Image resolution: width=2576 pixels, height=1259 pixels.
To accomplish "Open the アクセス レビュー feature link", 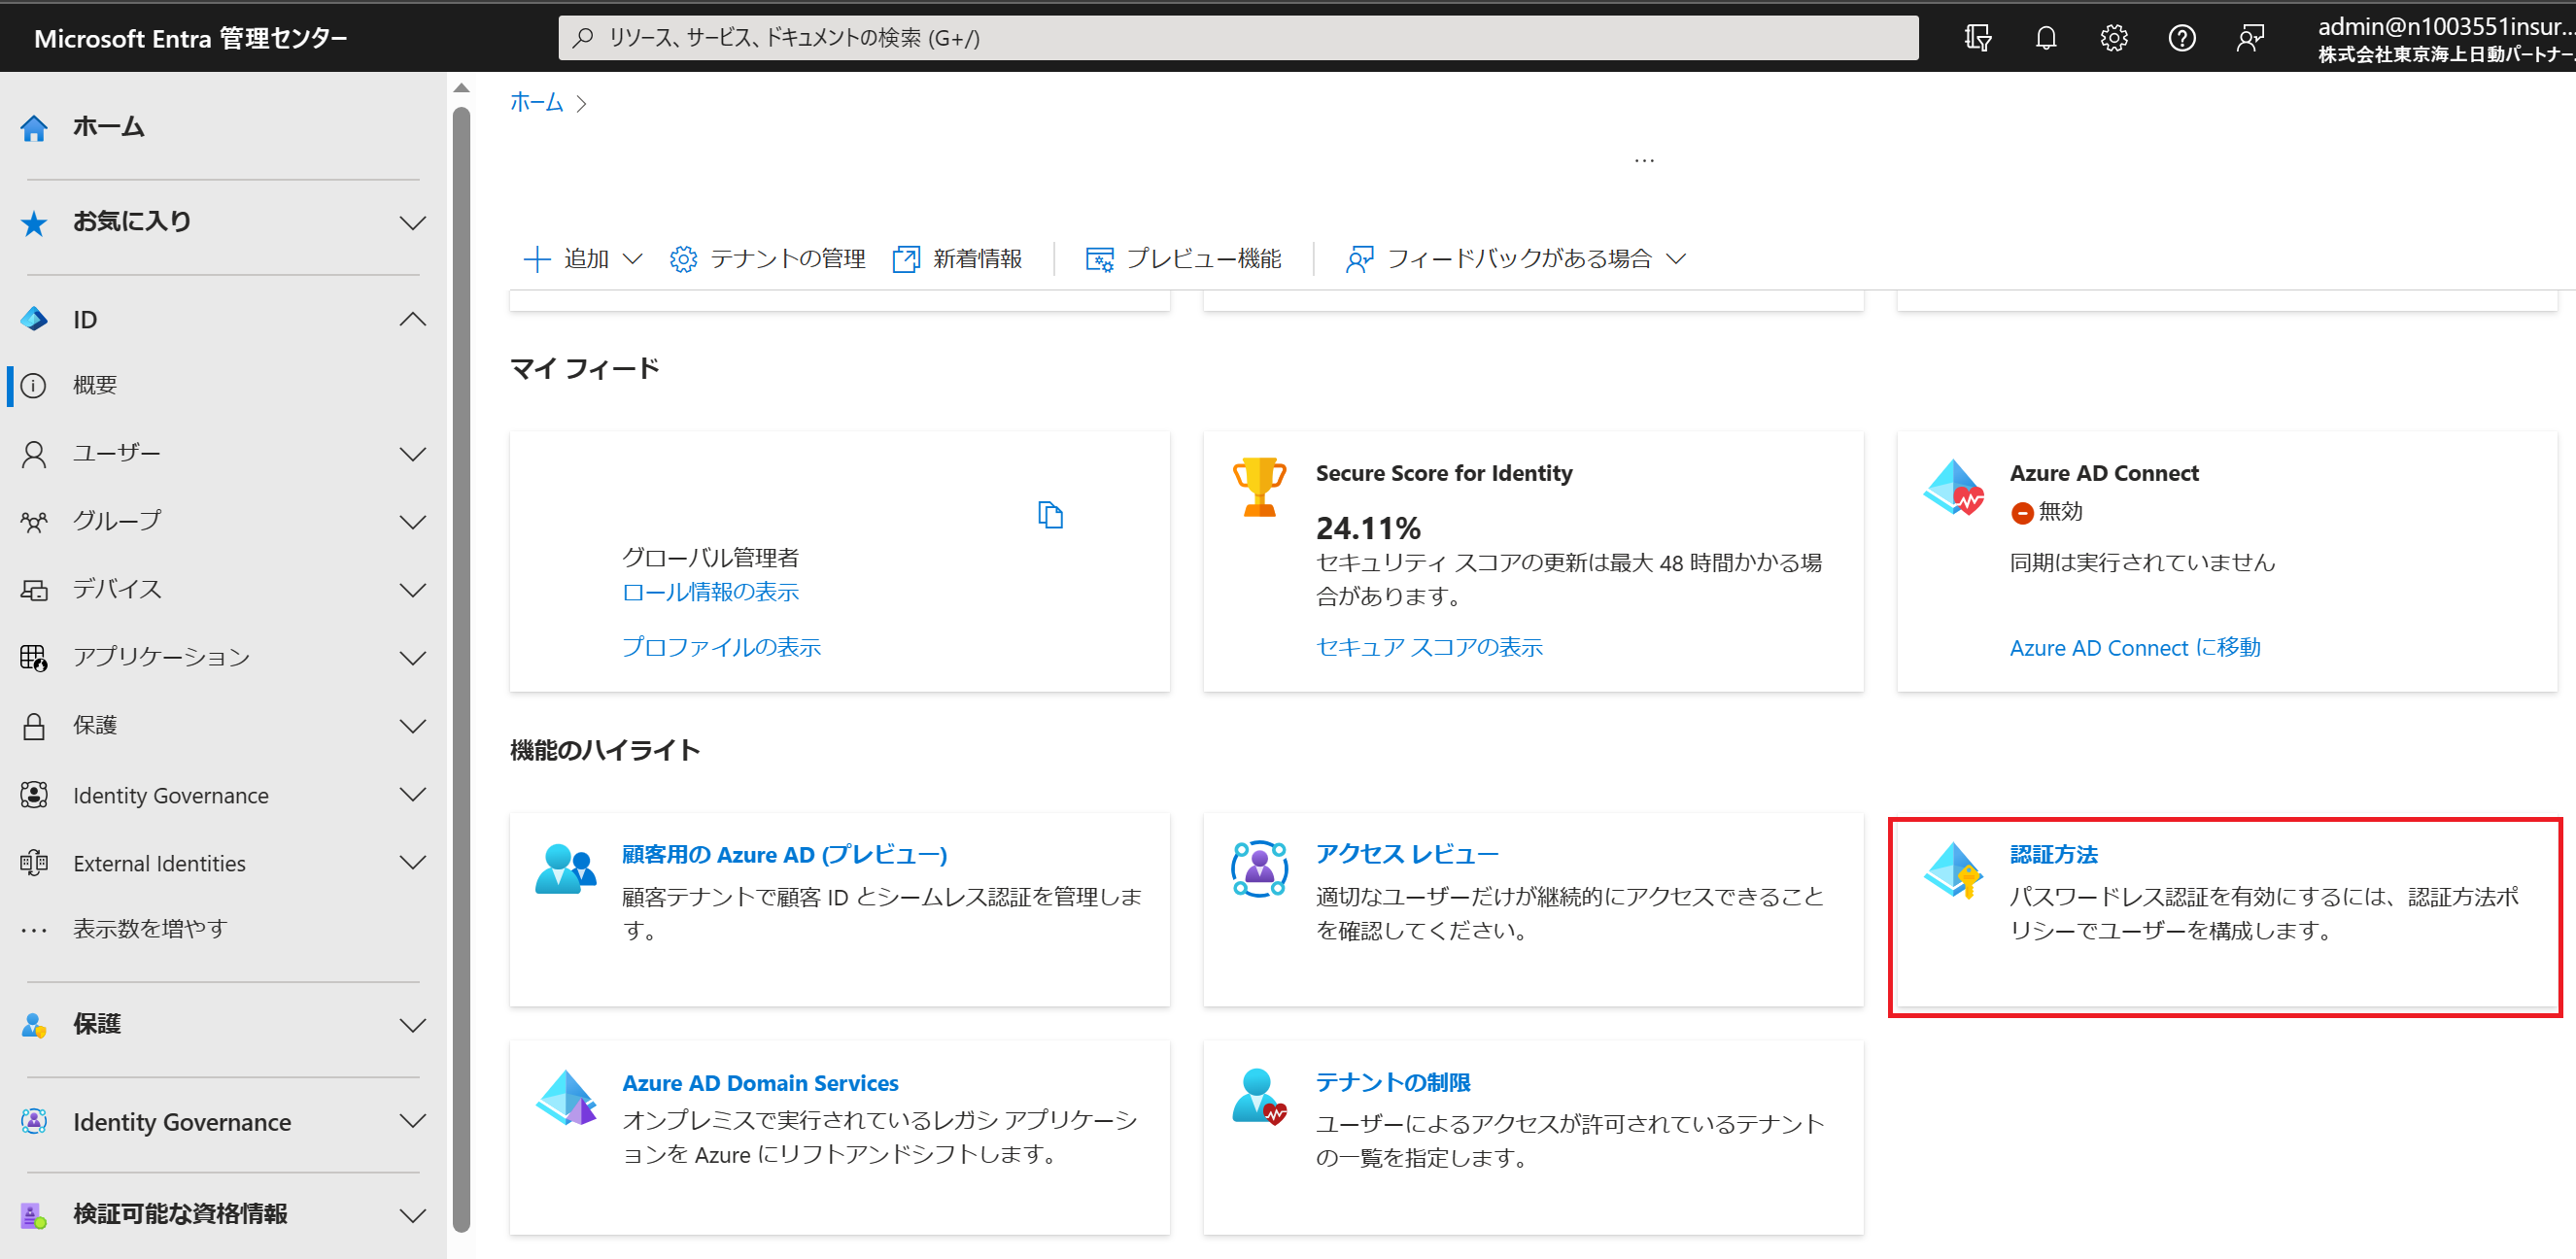I will pyautogui.click(x=1407, y=854).
